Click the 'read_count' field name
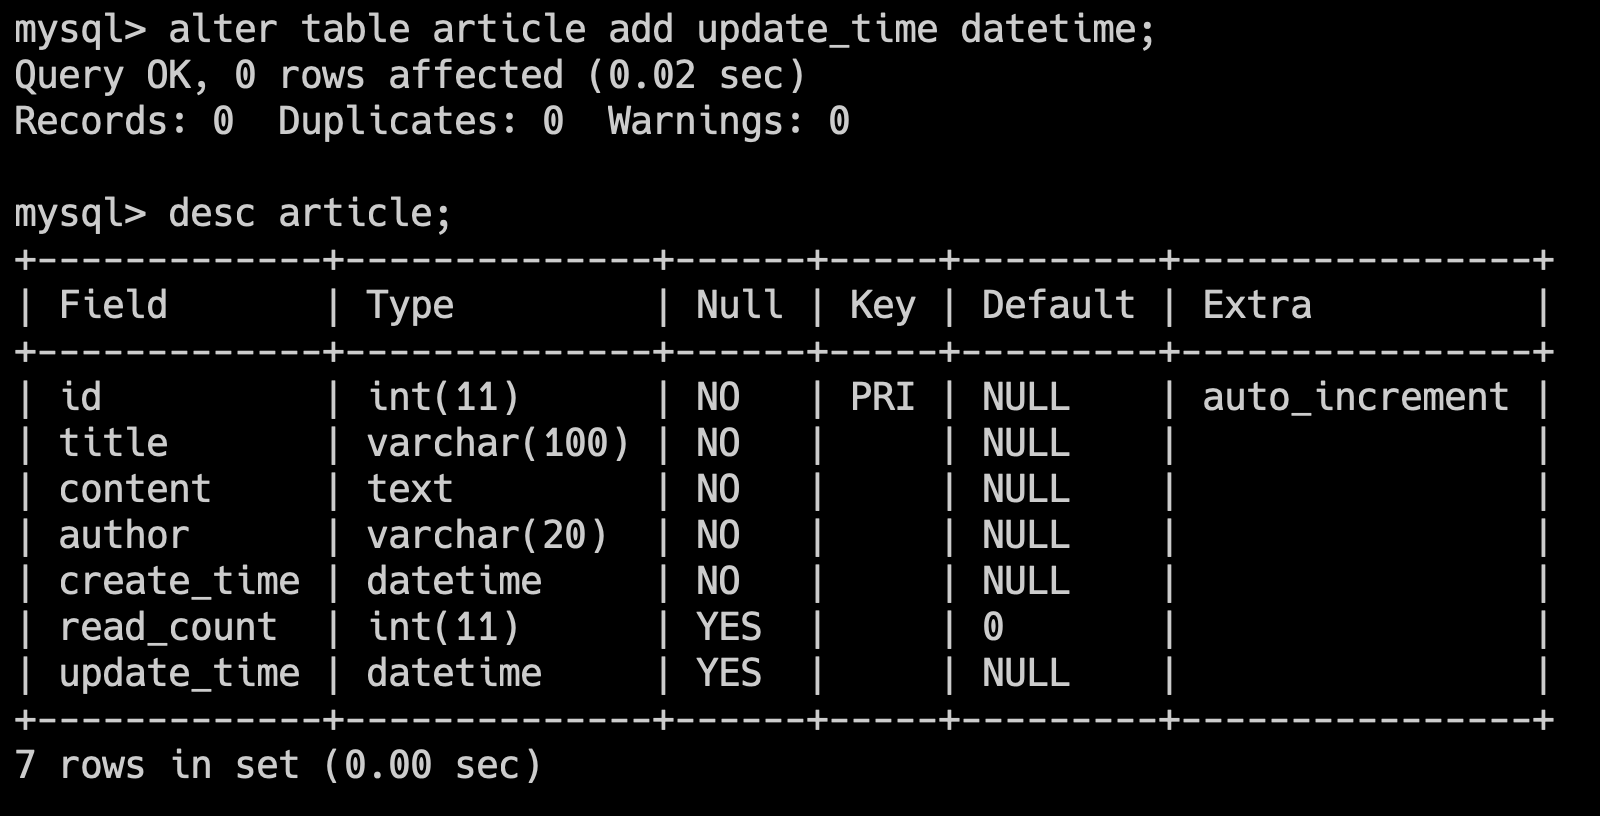1600x816 pixels. 168,627
